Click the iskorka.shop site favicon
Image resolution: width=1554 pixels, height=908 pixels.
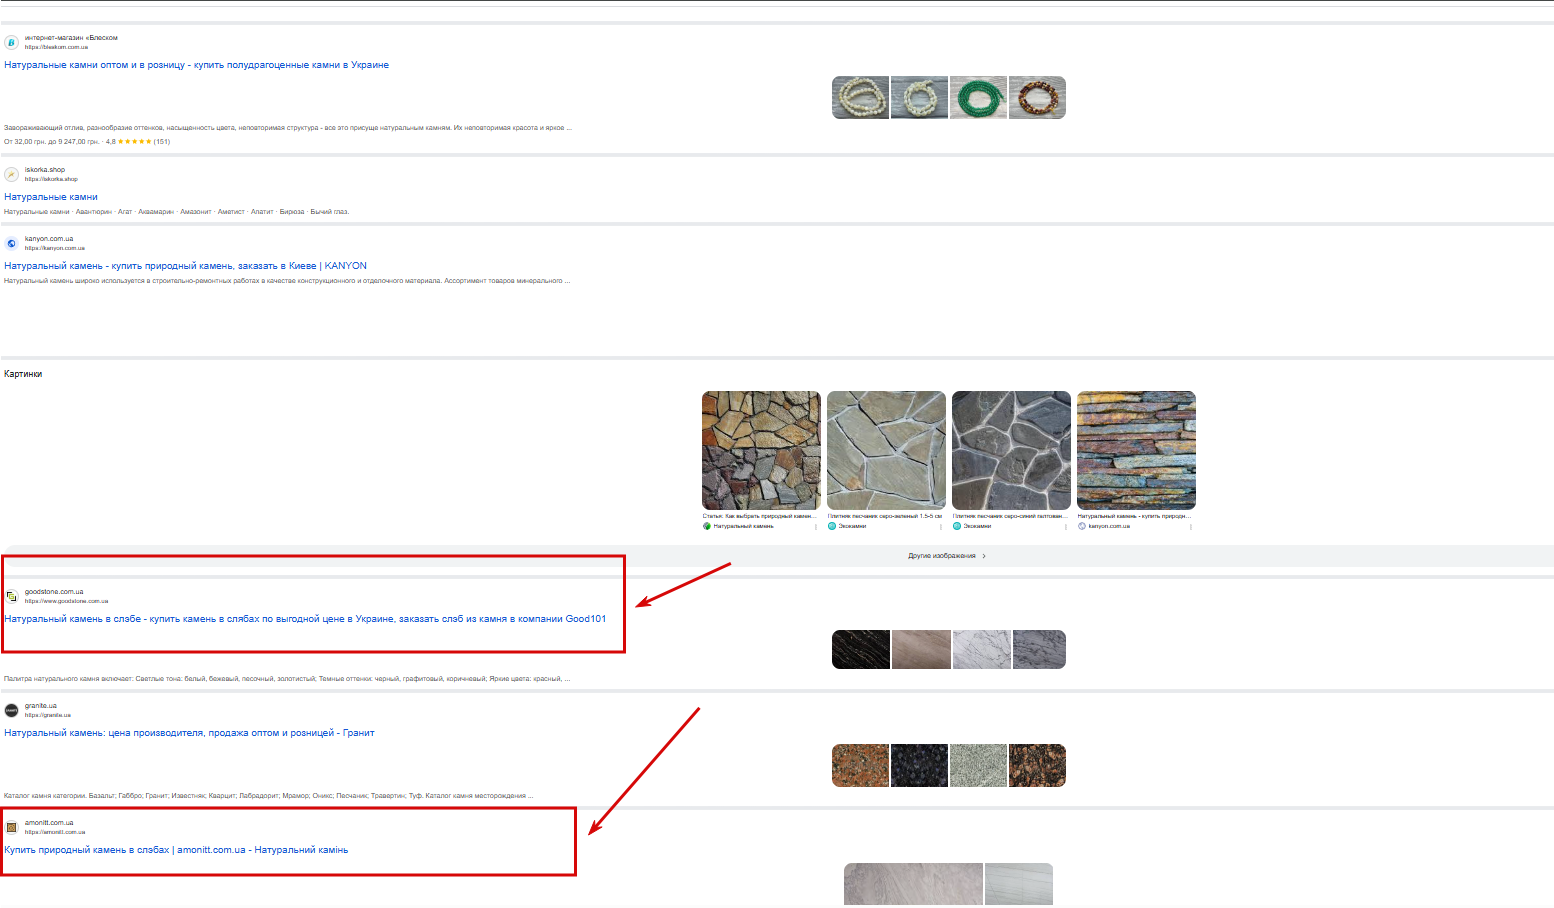click(x=12, y=174)
